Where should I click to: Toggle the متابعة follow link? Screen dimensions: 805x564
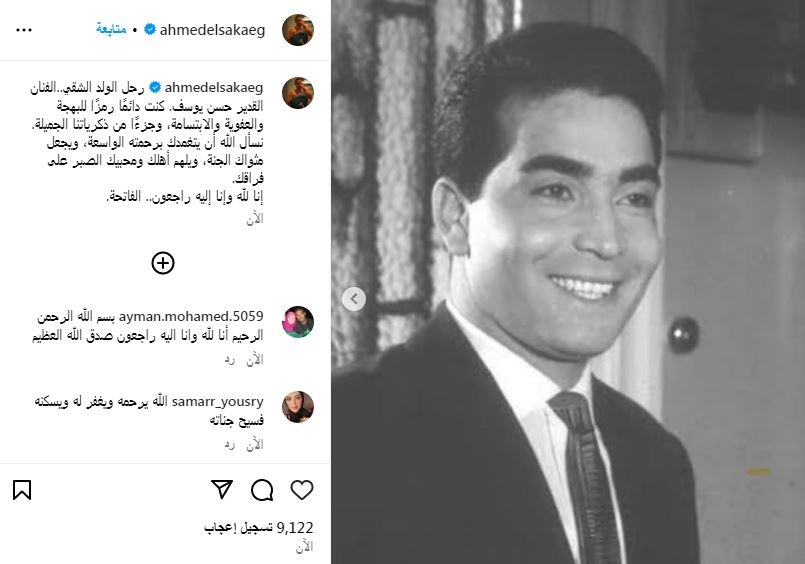111,29
